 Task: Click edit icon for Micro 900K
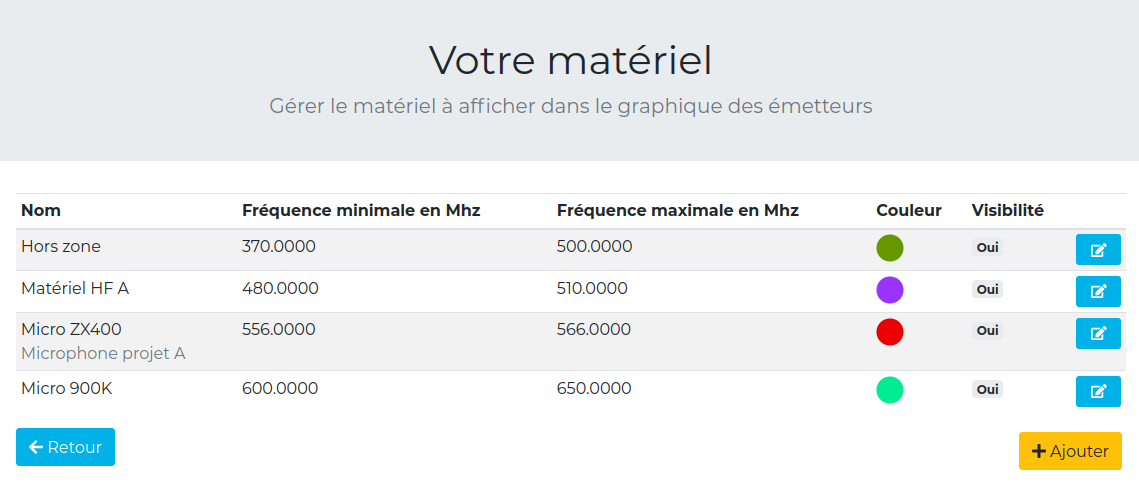1098,391
